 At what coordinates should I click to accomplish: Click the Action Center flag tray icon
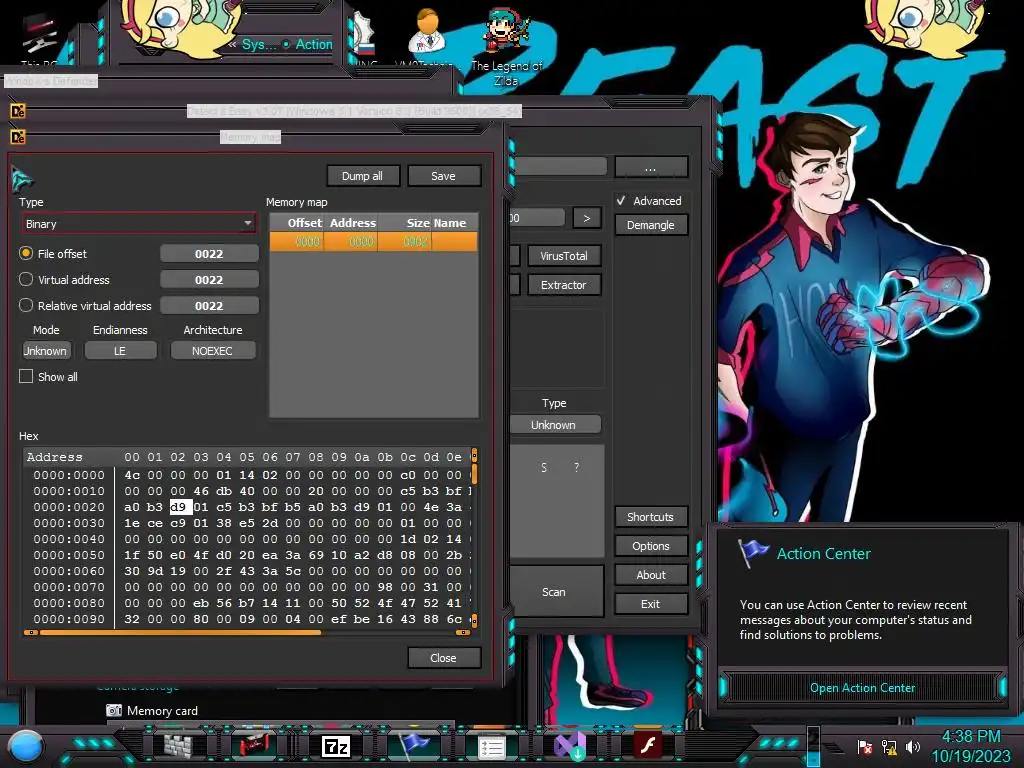tap(865, 747)
